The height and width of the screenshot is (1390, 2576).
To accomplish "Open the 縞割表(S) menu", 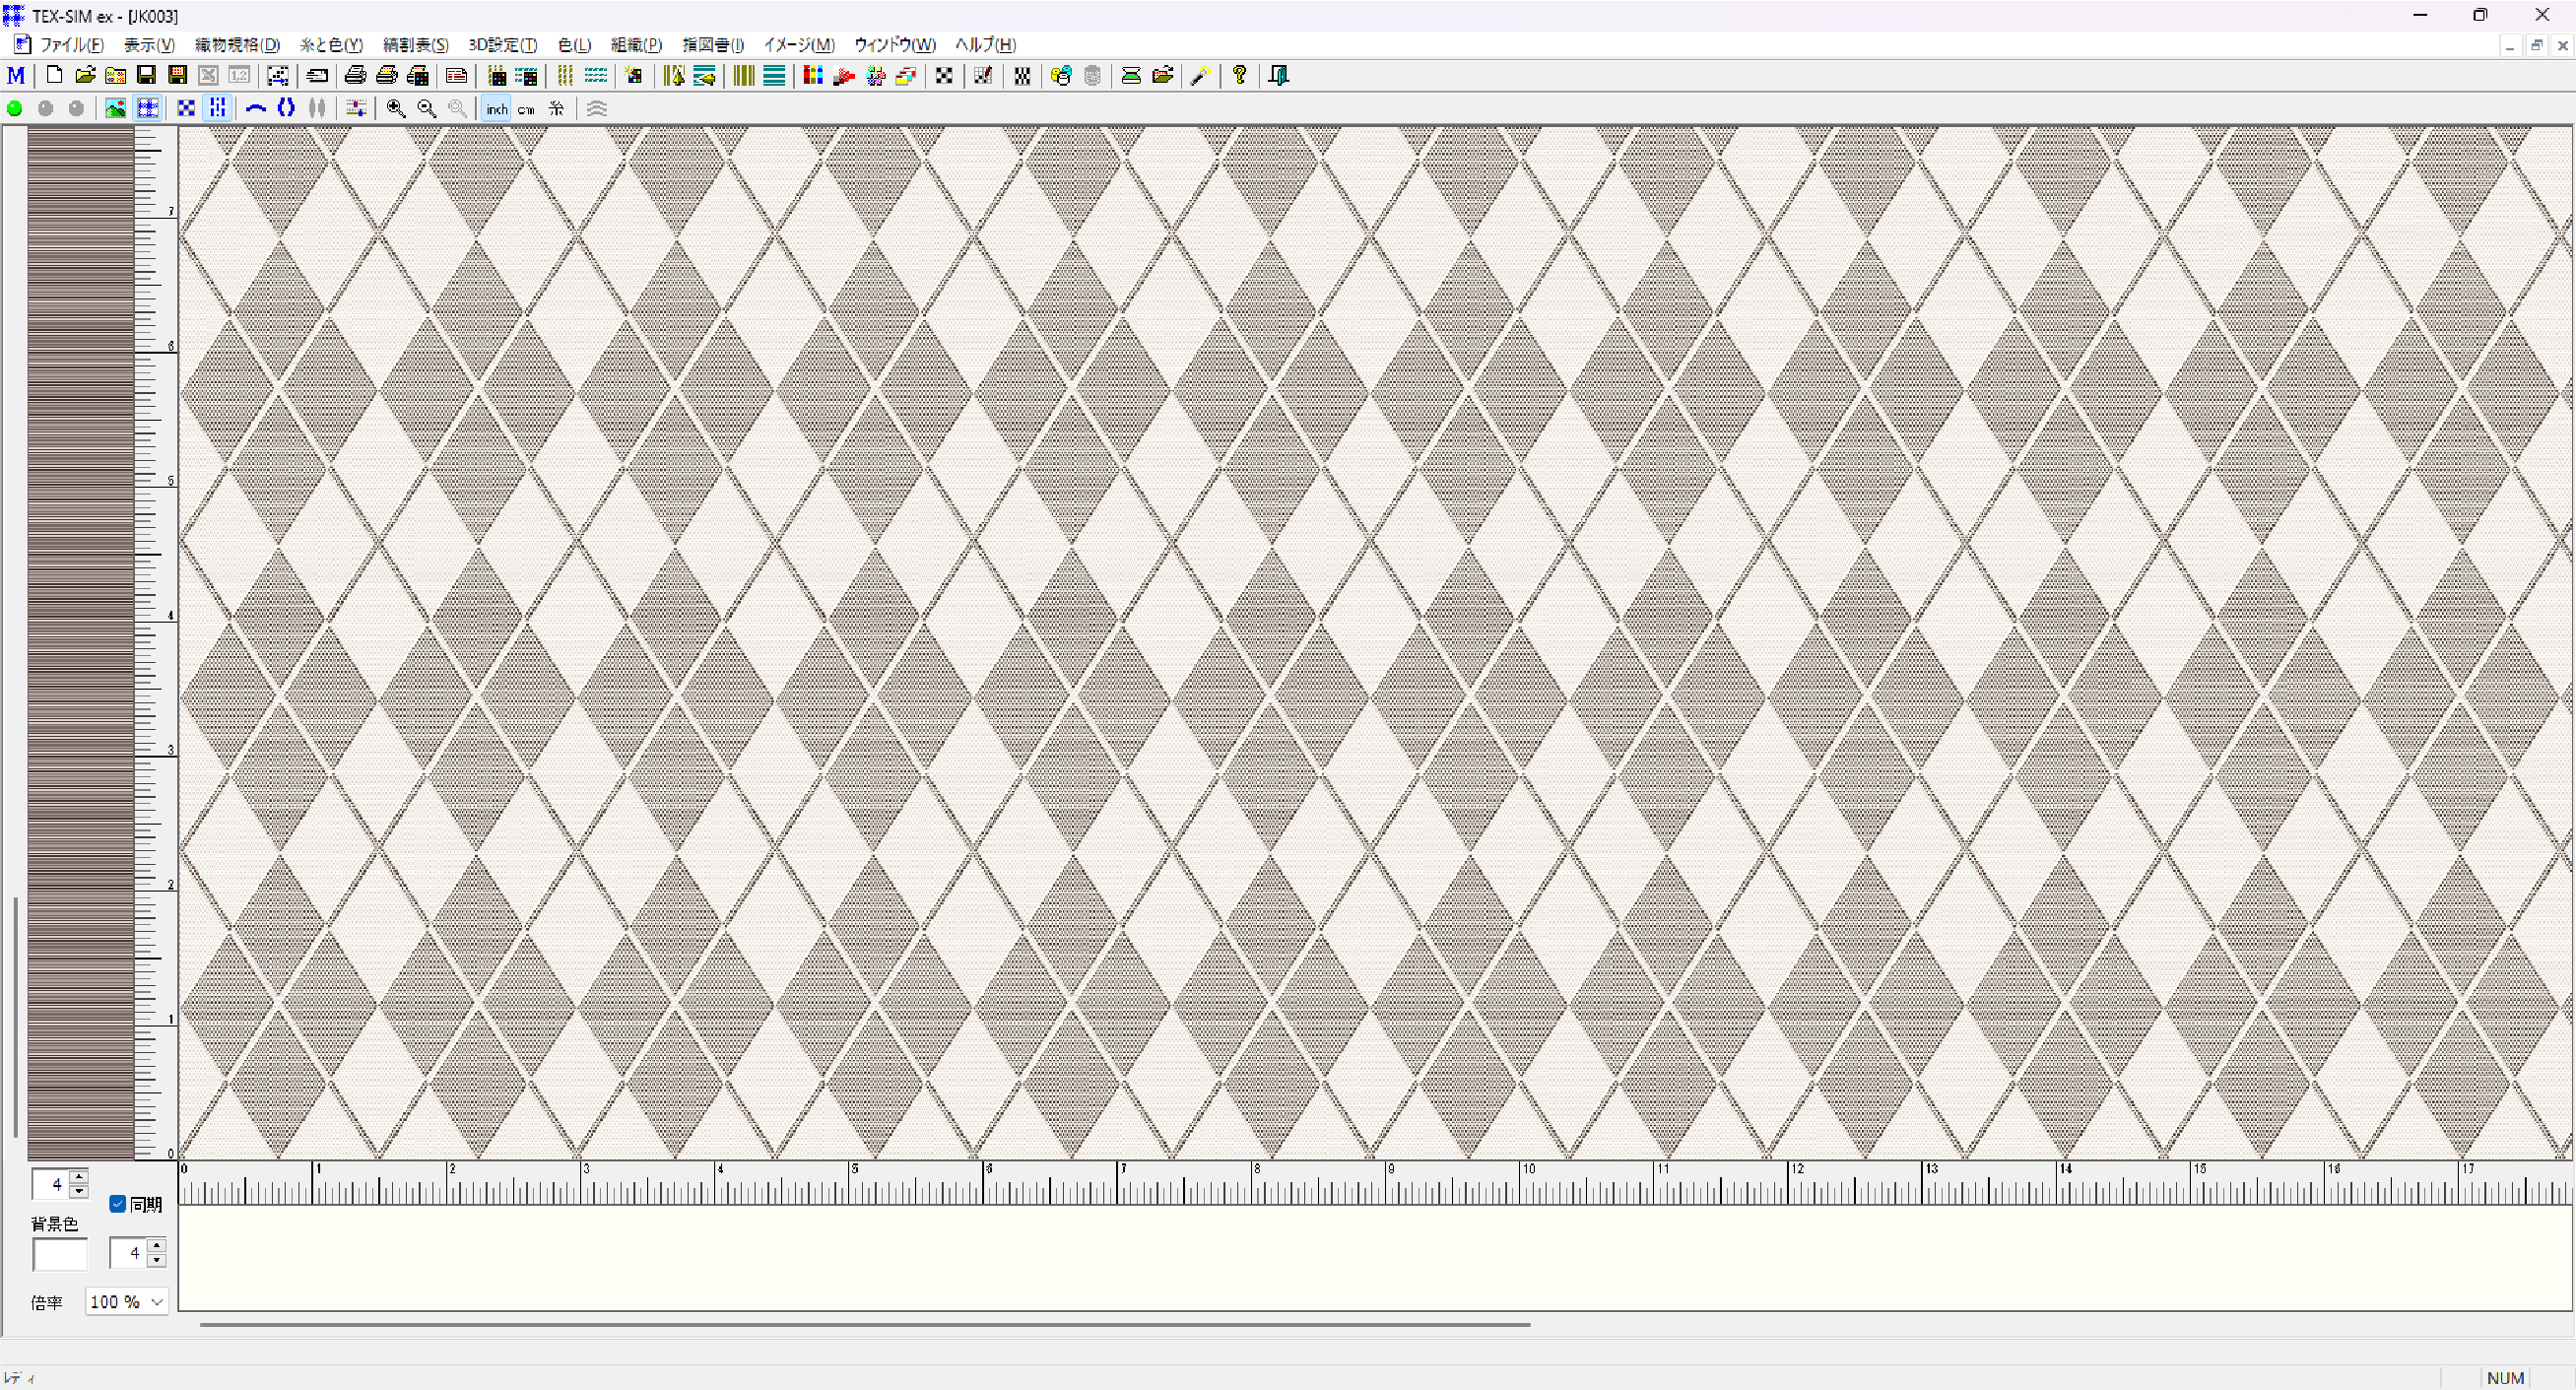I will 415,44.
